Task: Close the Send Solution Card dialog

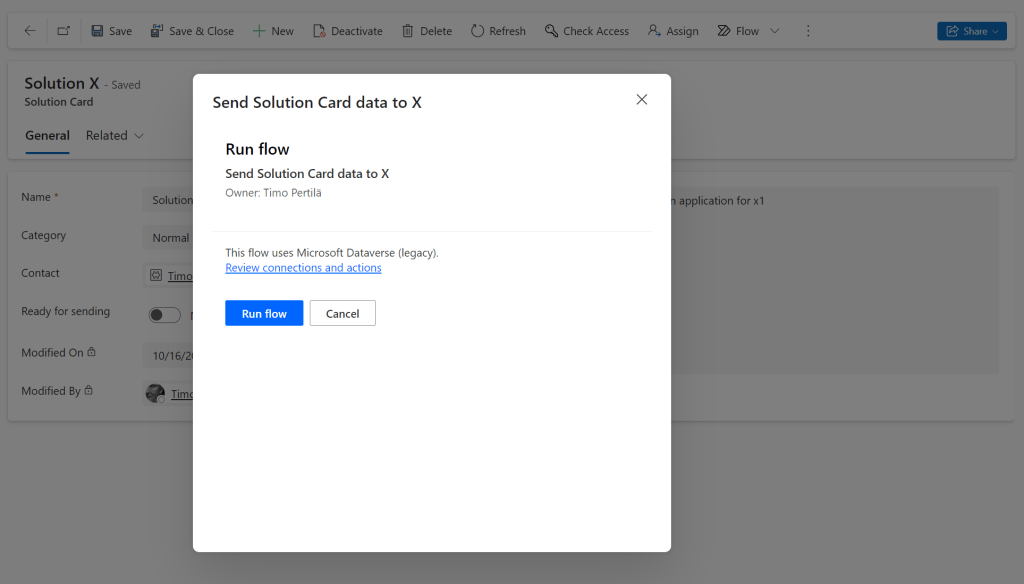Action: pyautogui.click(x=642, y=99)
